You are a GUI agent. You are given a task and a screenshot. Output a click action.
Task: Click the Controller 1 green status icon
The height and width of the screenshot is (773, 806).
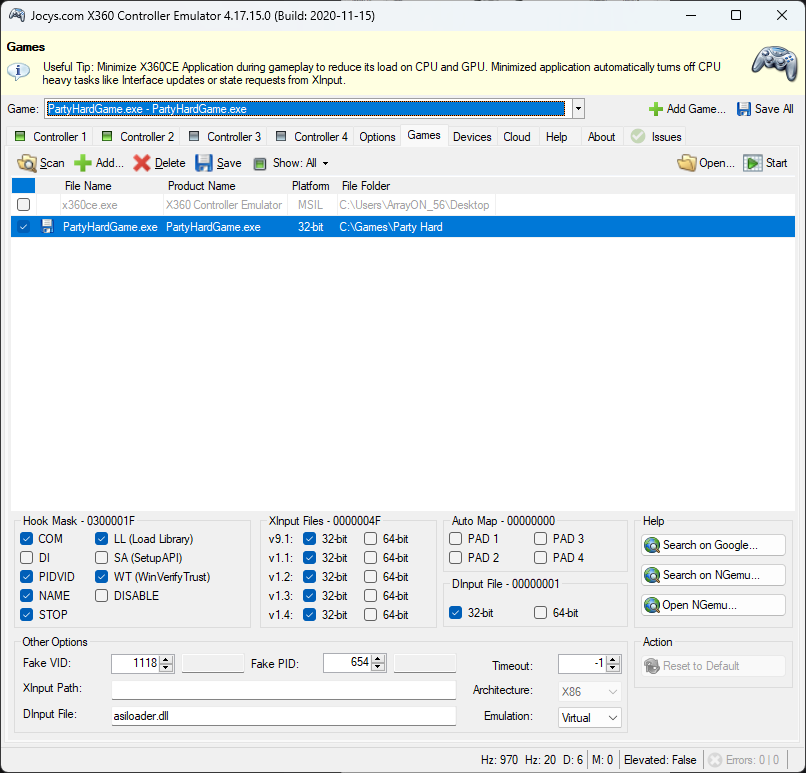click(x=20, y=136)
